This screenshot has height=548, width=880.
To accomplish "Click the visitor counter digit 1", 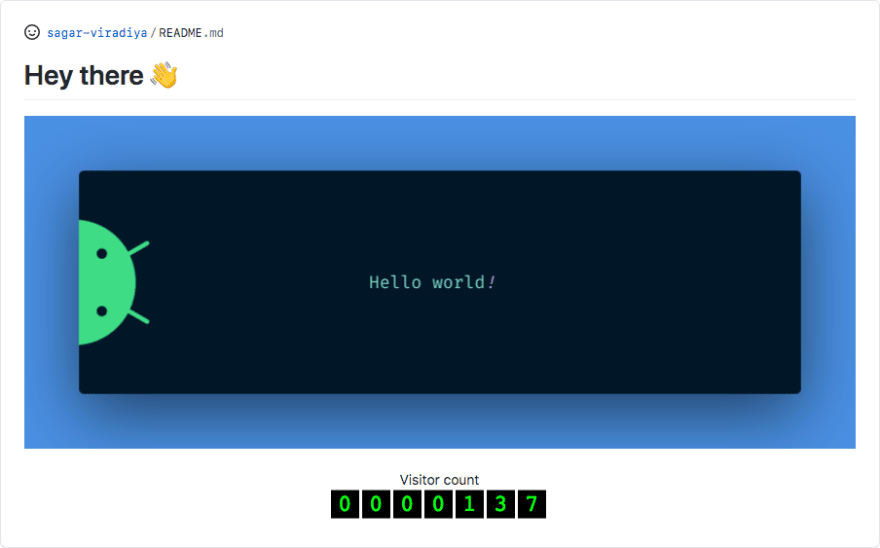I will (469, 504).
